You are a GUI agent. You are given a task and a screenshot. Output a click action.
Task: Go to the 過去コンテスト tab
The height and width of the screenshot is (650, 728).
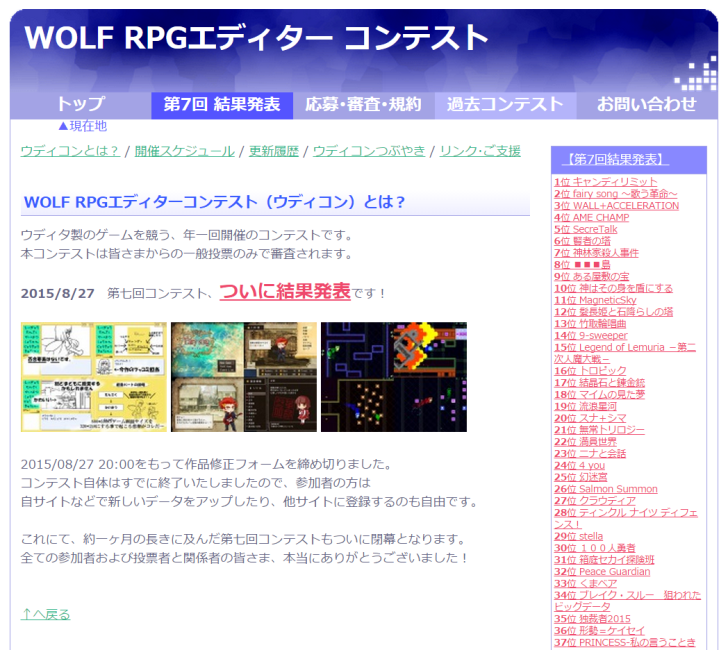click(x=505, y=105)
